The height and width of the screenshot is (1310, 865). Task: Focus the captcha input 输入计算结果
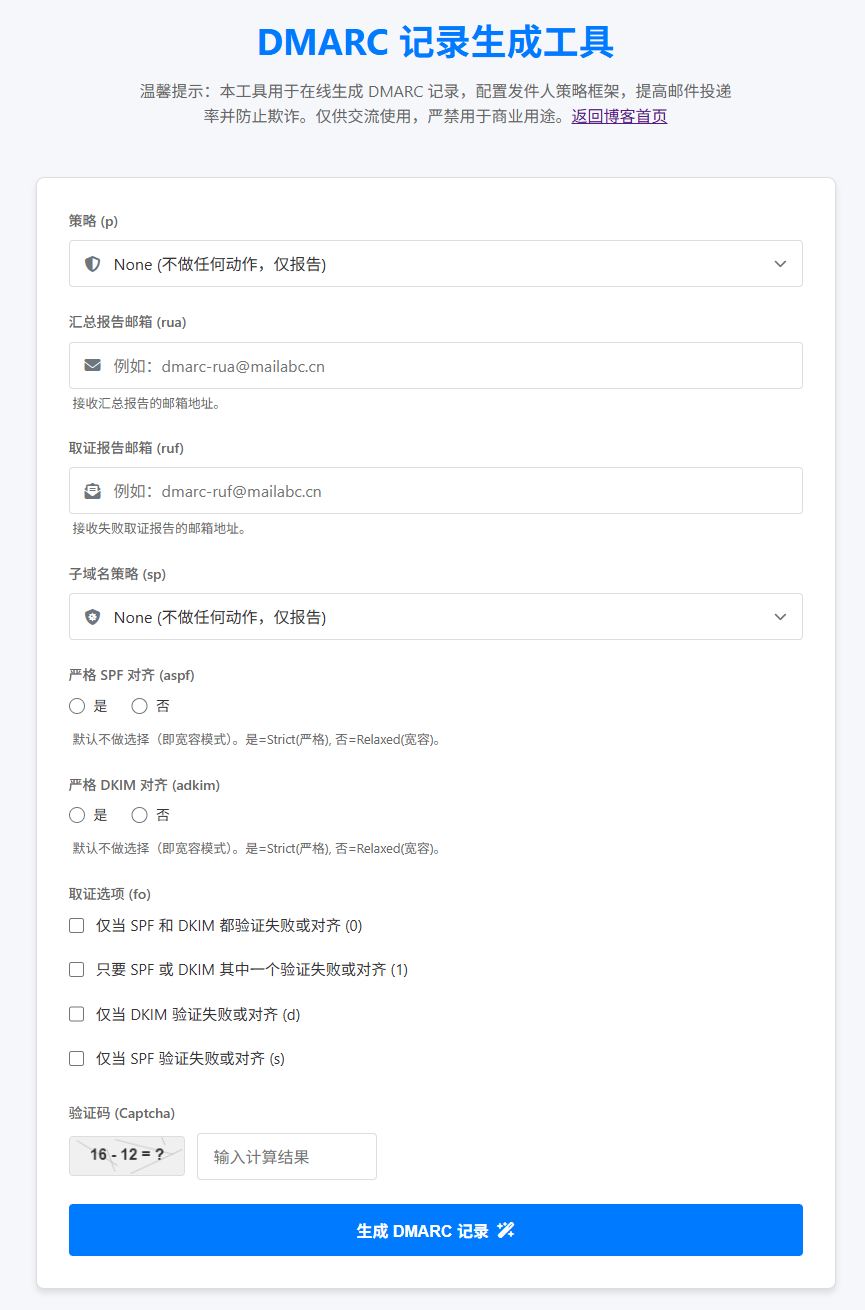click(287, 1156)
